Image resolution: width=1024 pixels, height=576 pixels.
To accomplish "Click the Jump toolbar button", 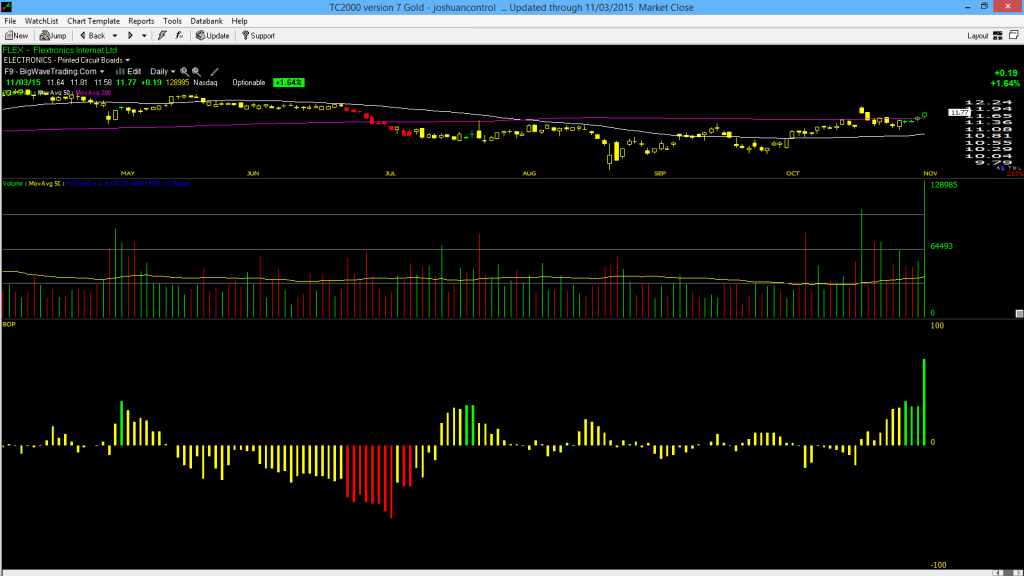I will coord(53,36).
